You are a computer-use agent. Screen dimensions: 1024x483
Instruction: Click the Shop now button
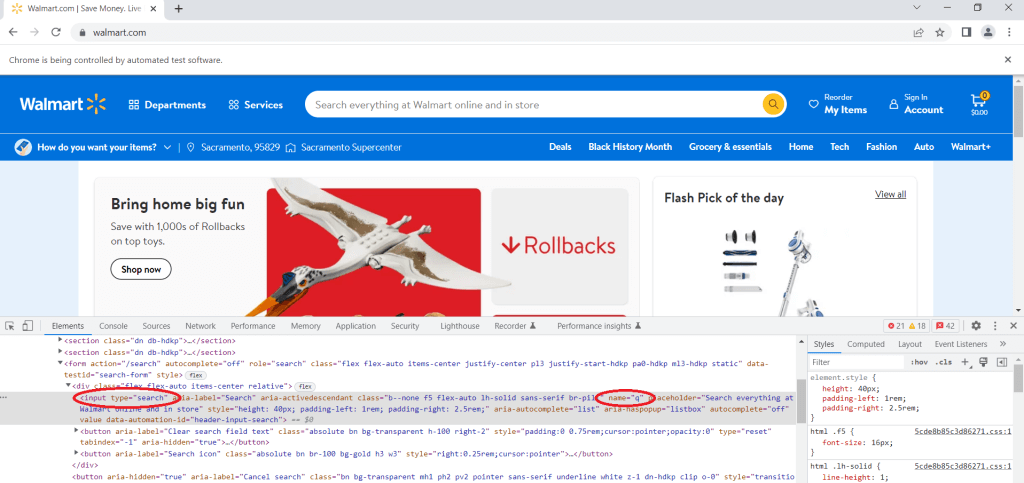click(141, 269)
